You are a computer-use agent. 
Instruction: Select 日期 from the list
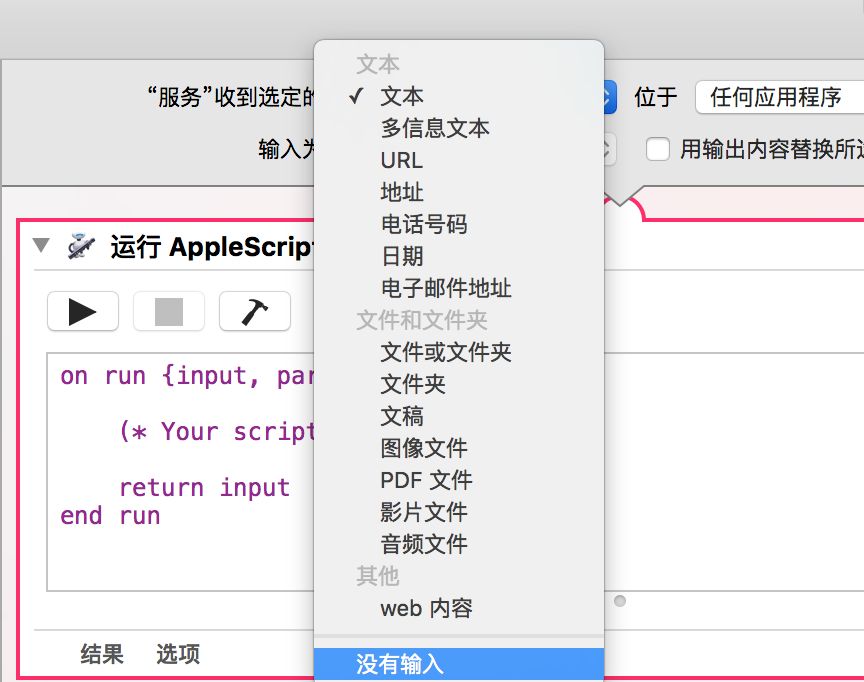coord(458,256)
